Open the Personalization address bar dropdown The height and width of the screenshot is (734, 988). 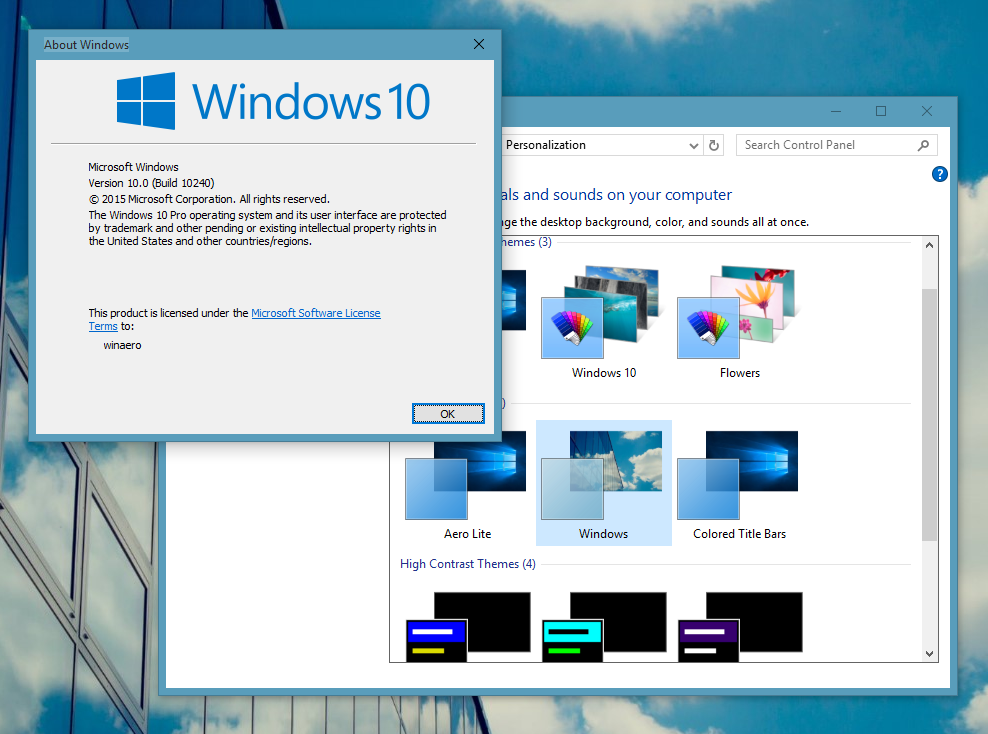click(694, 145)
